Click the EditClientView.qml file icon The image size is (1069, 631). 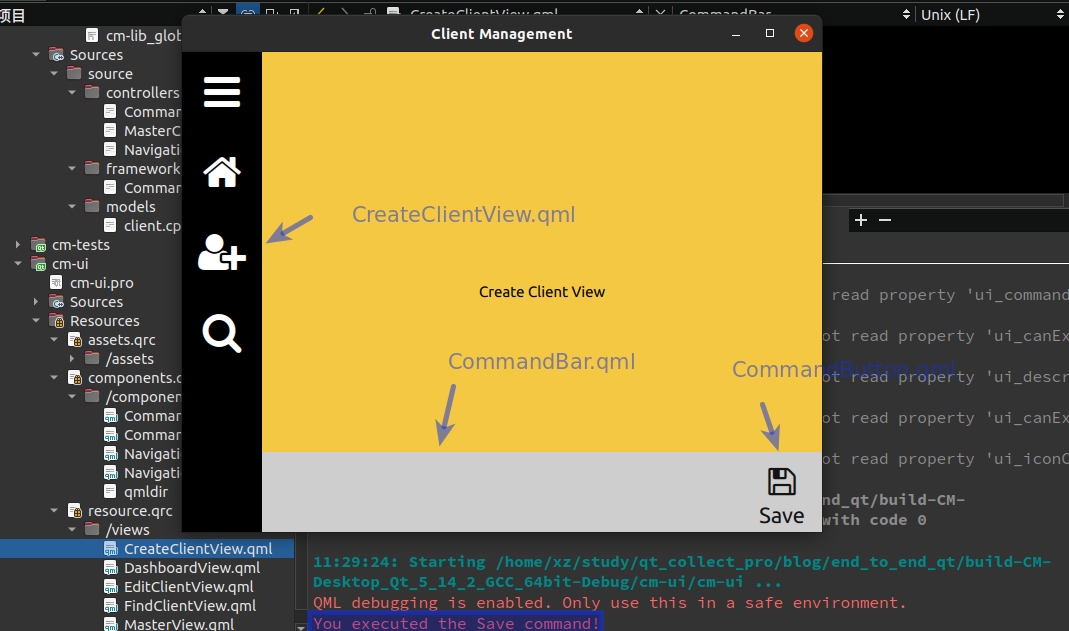(x=110, y=587)
